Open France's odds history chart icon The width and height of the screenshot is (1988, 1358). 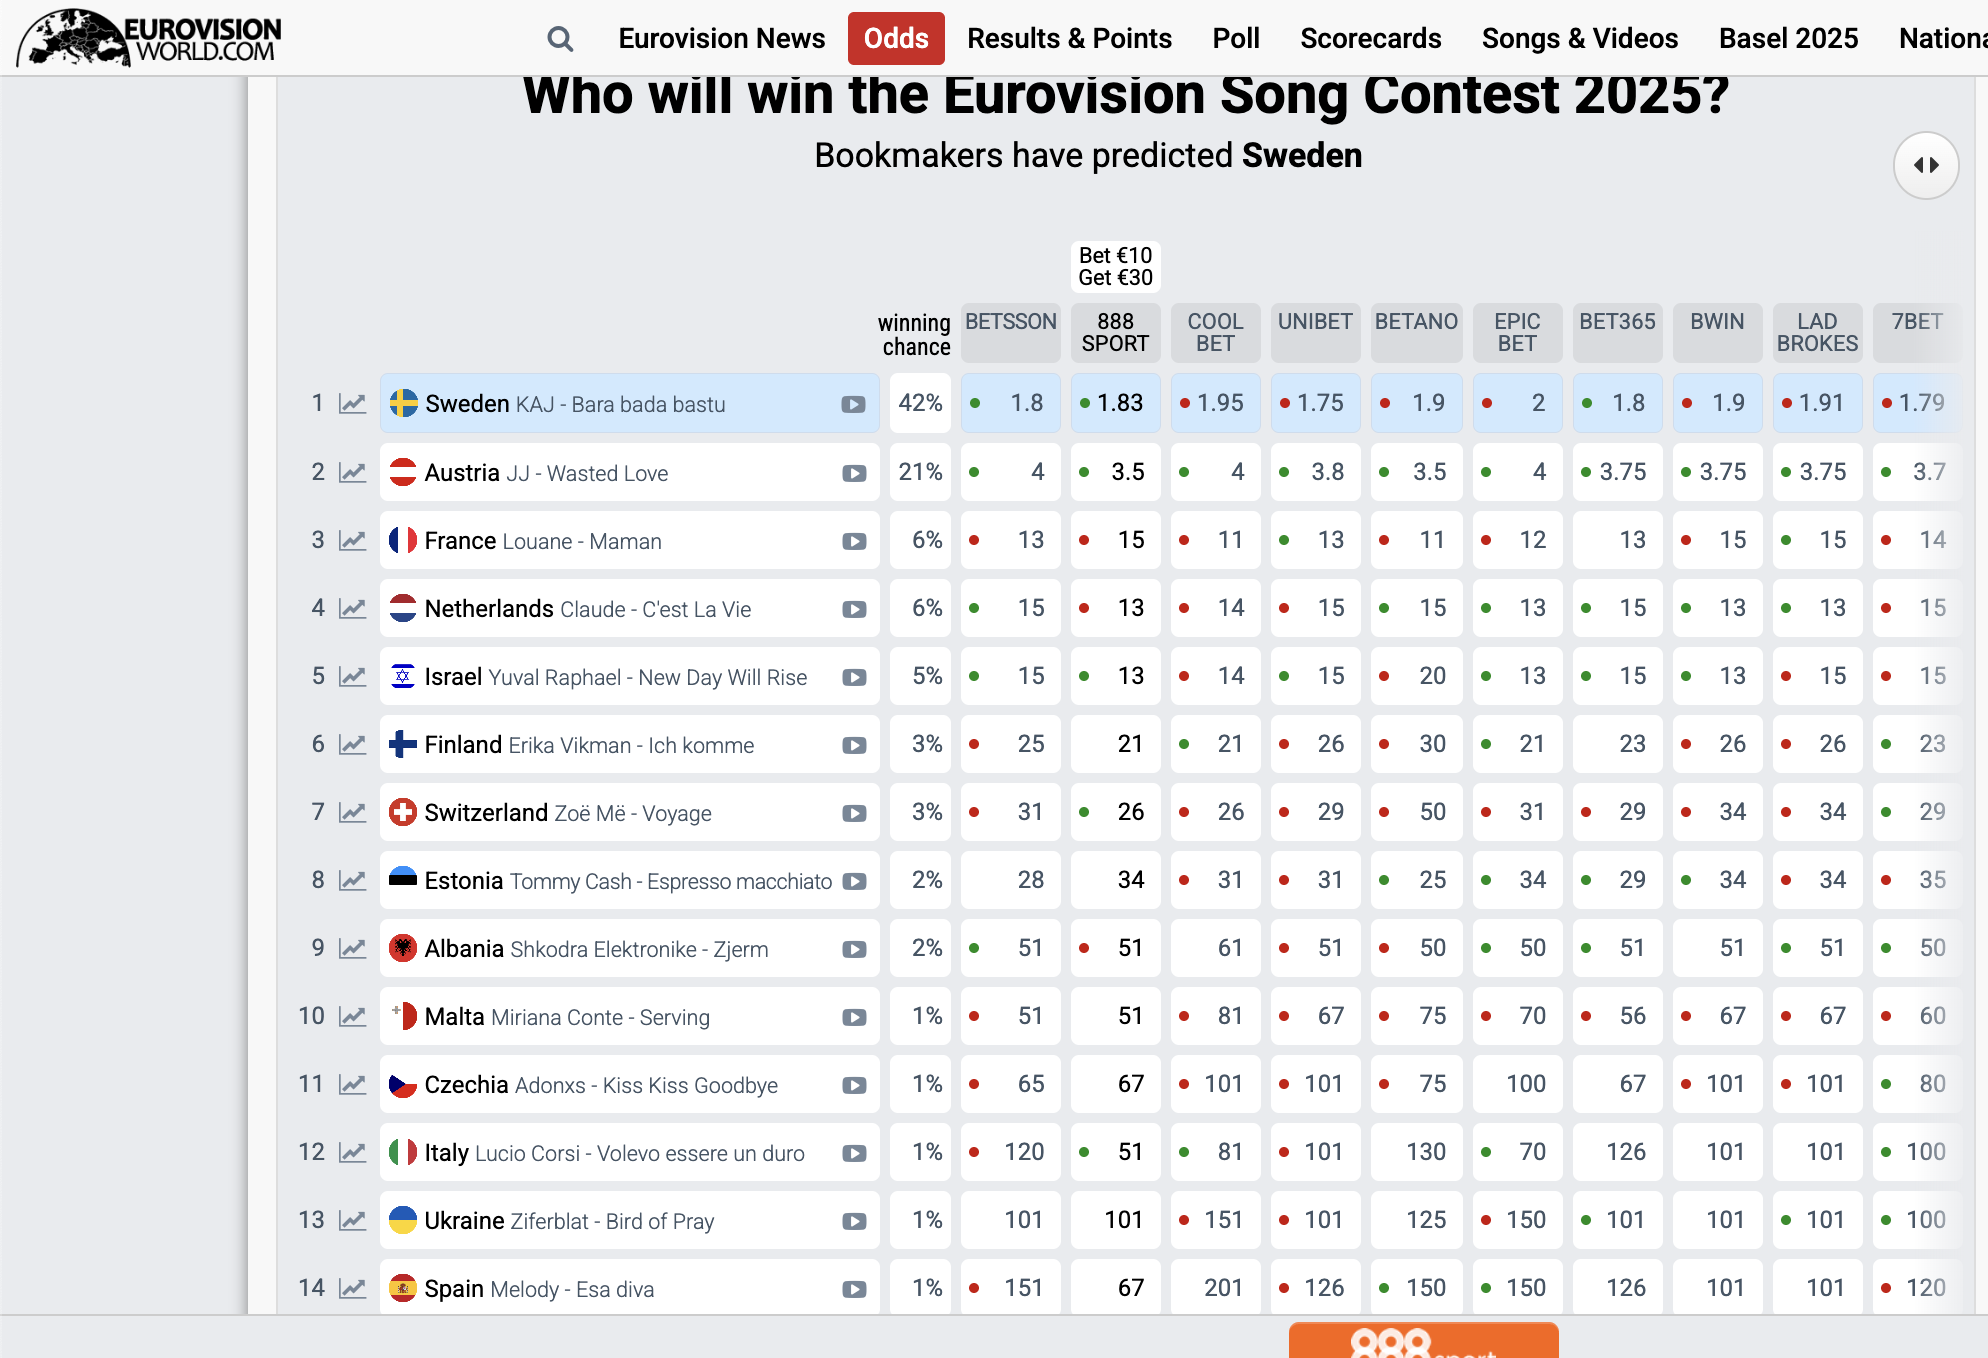coord(352,541)
